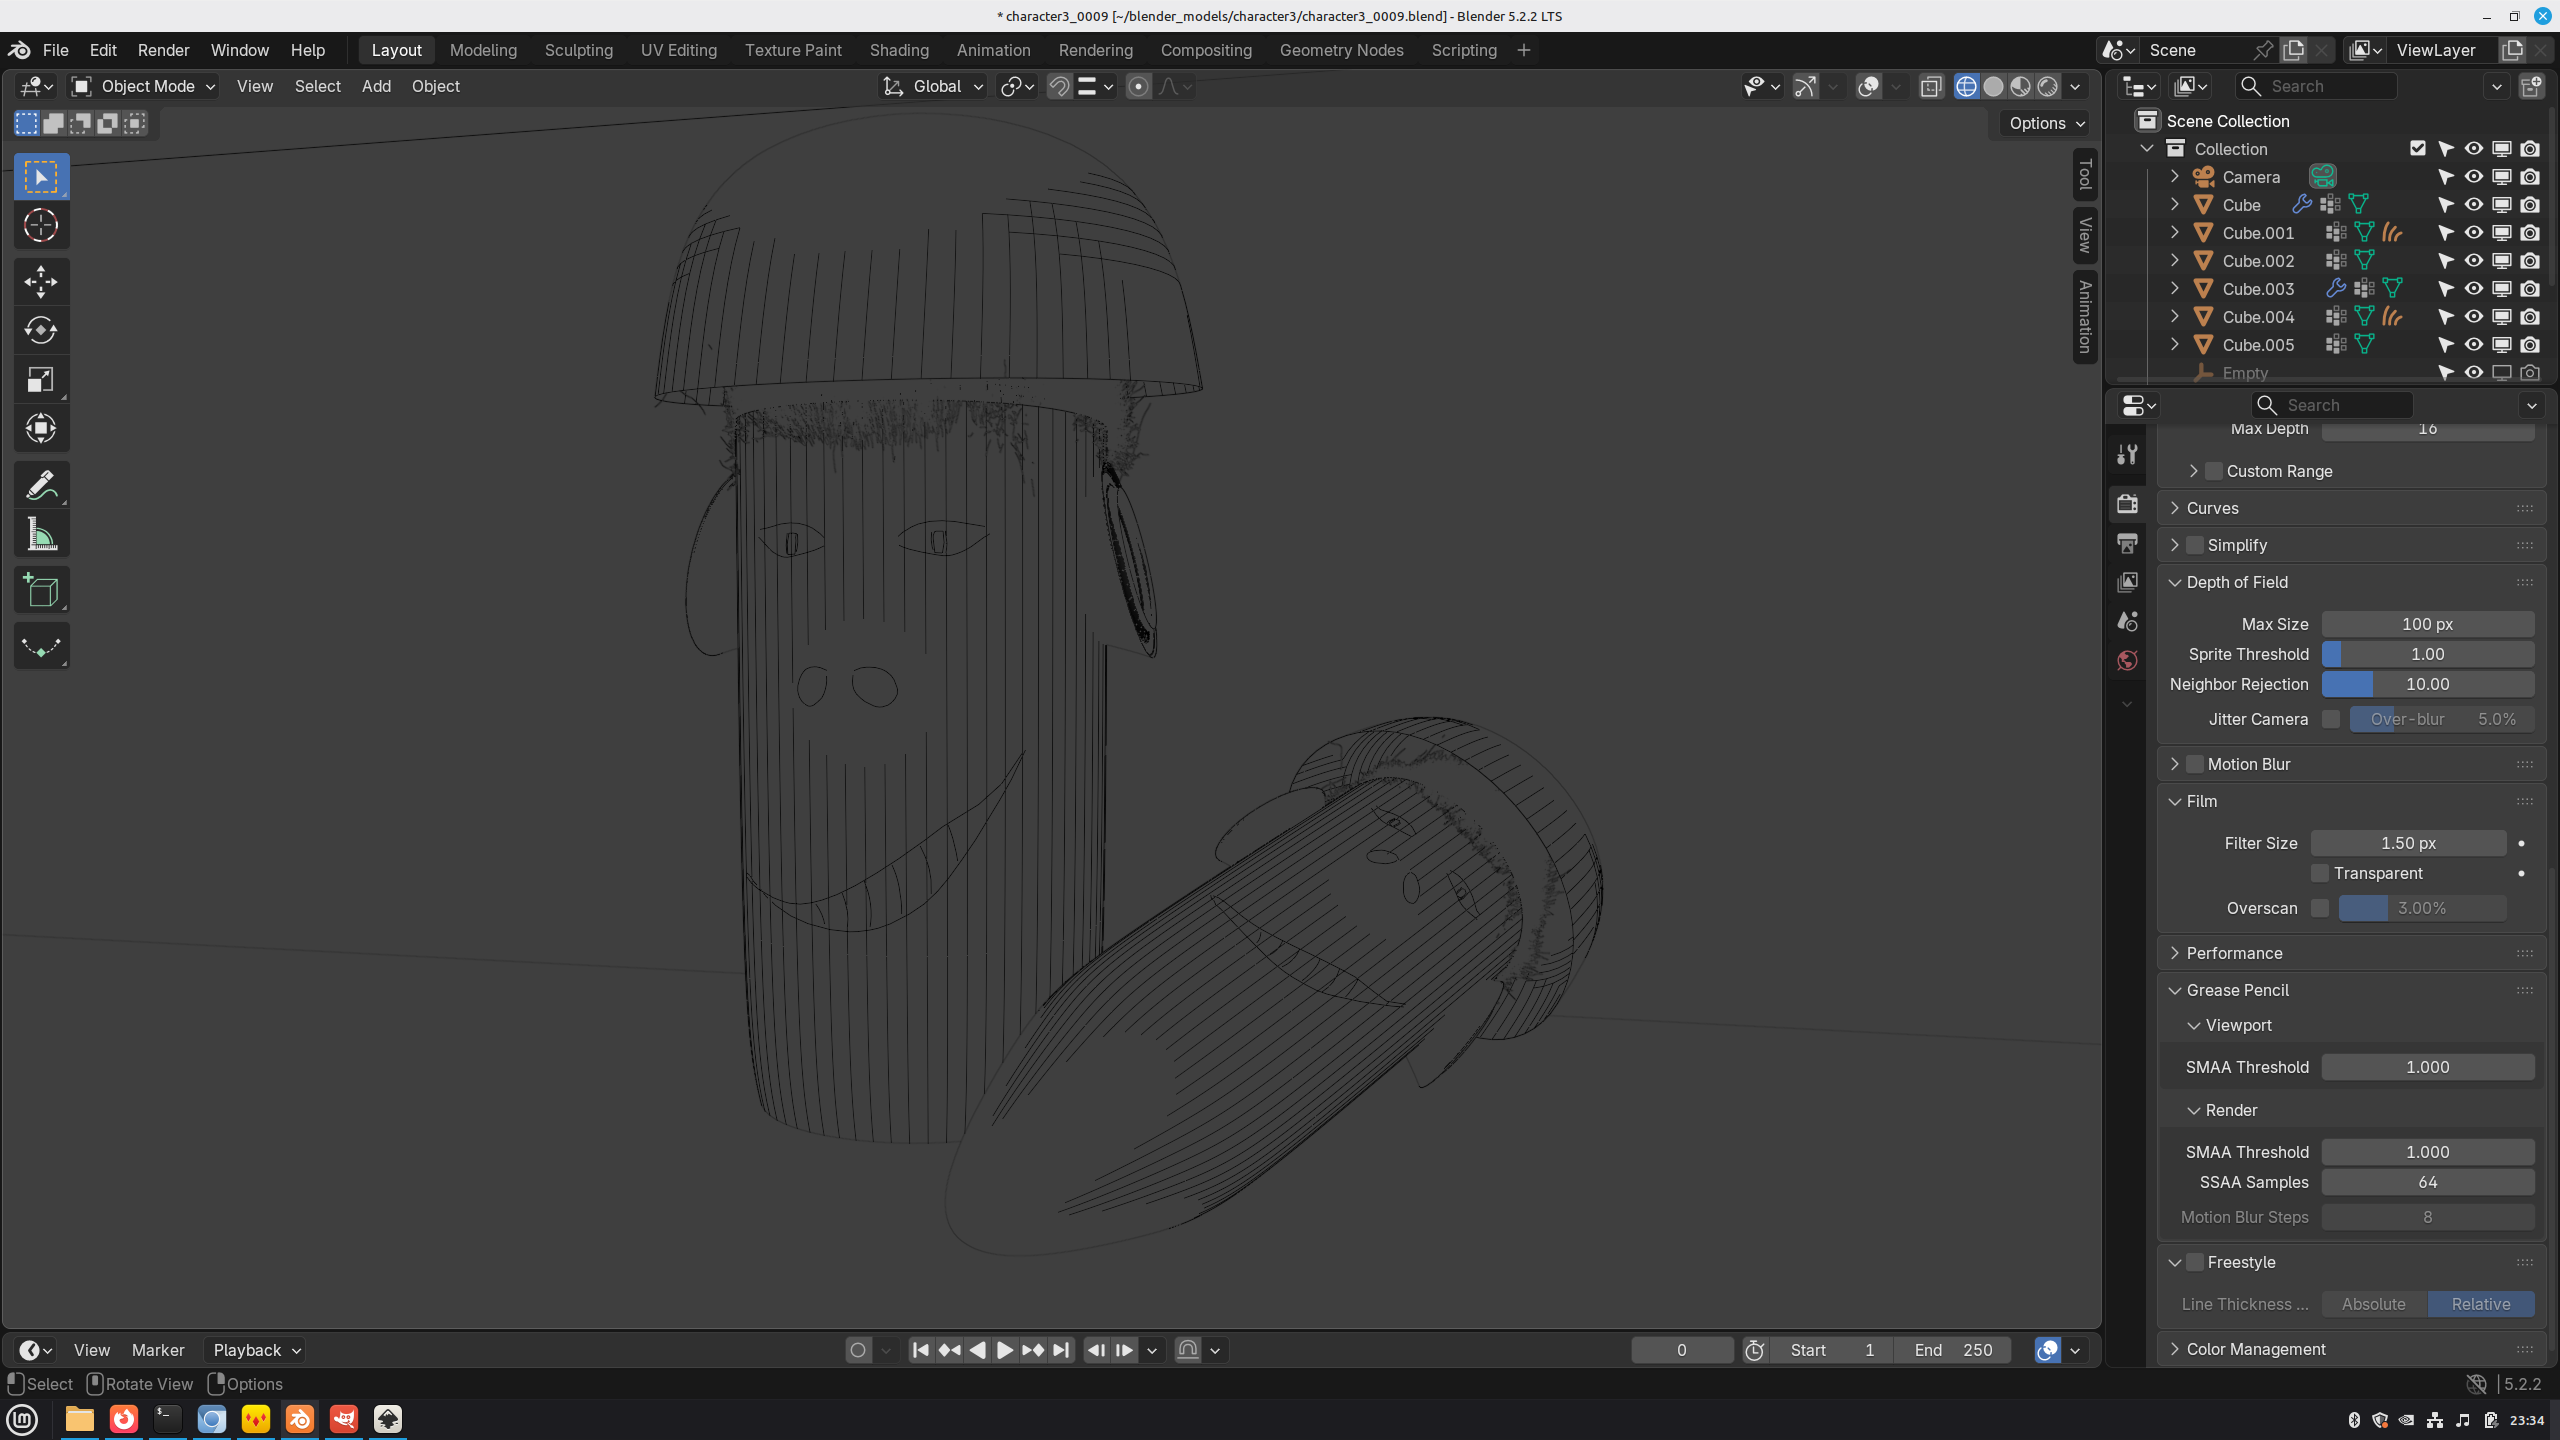Open the Object Mode dropdown
The width and height of the screenshot is (2560, 1440).
click(x=144, y=87)
